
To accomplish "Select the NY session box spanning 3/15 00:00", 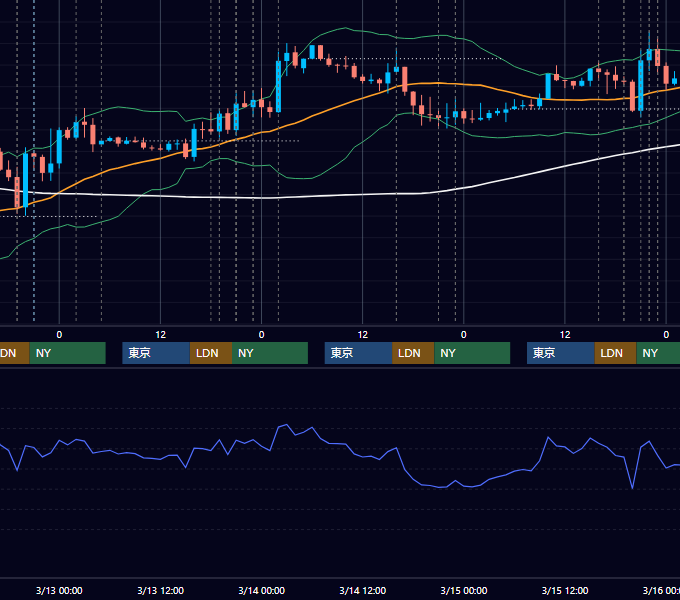I will coord(472,353).
